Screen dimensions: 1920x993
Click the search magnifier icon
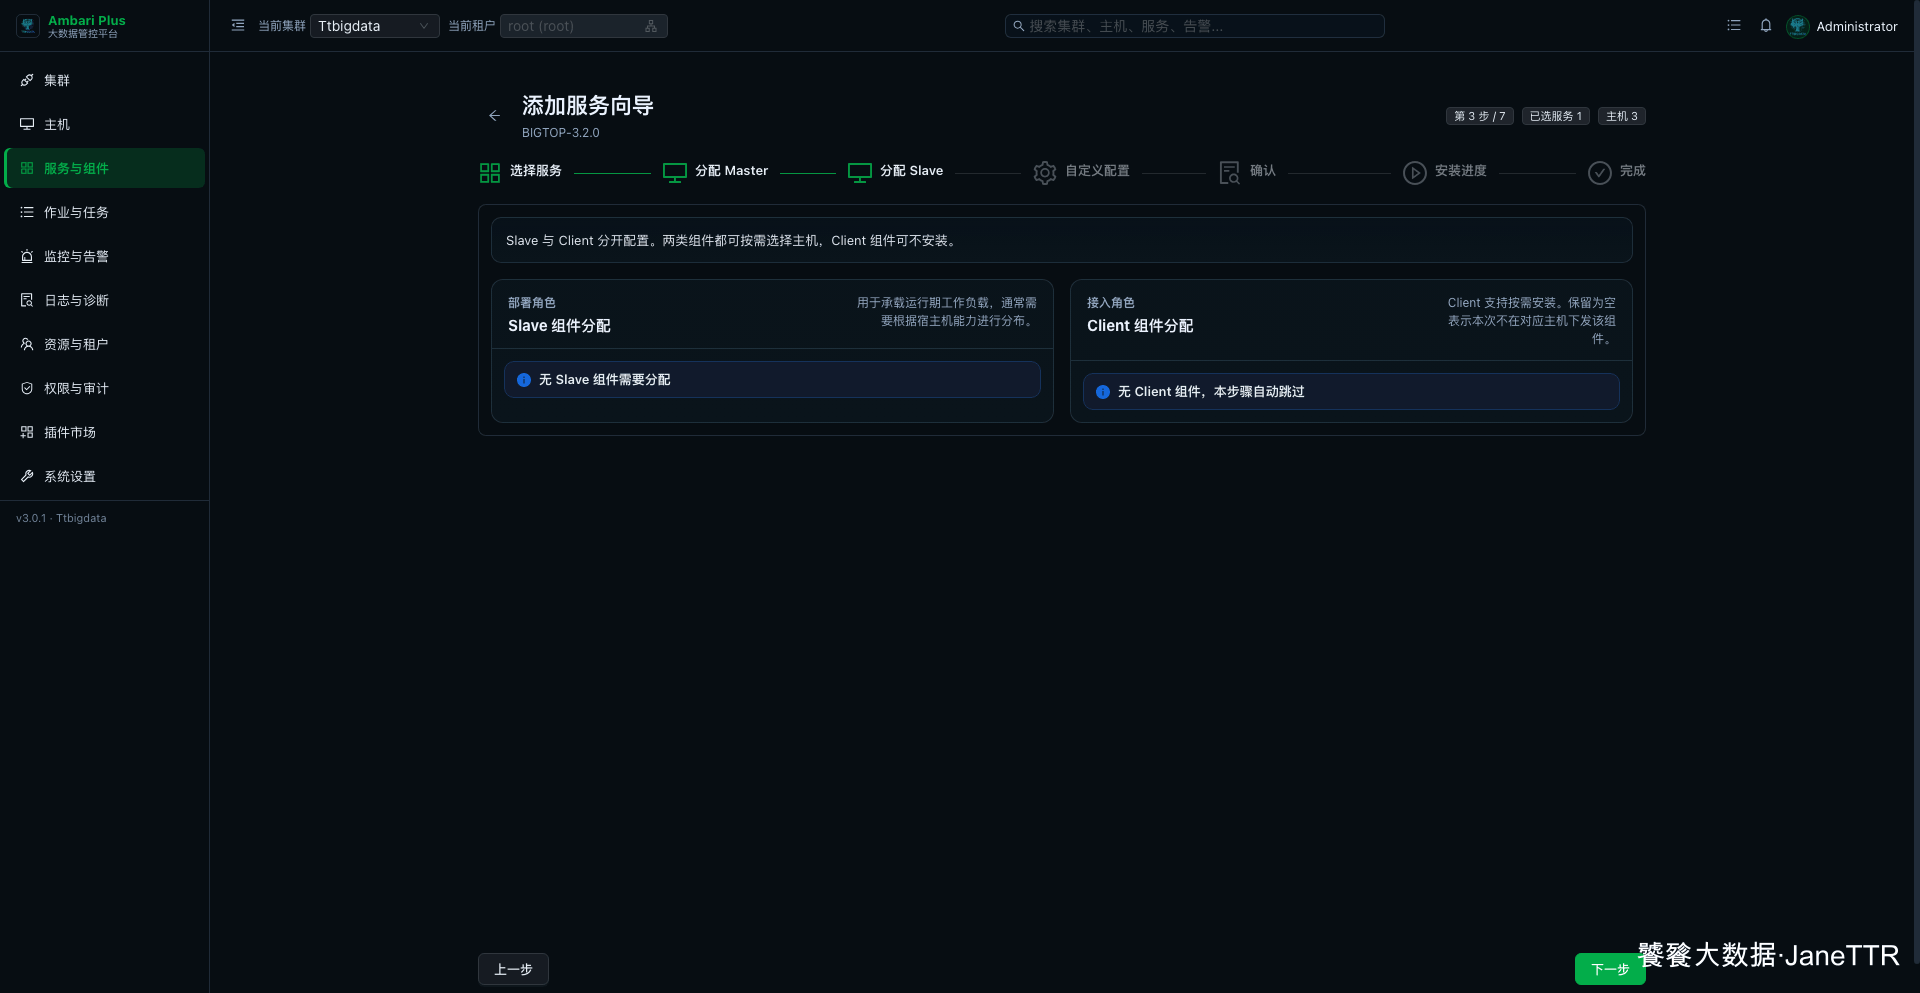(x=1018, y=26)
